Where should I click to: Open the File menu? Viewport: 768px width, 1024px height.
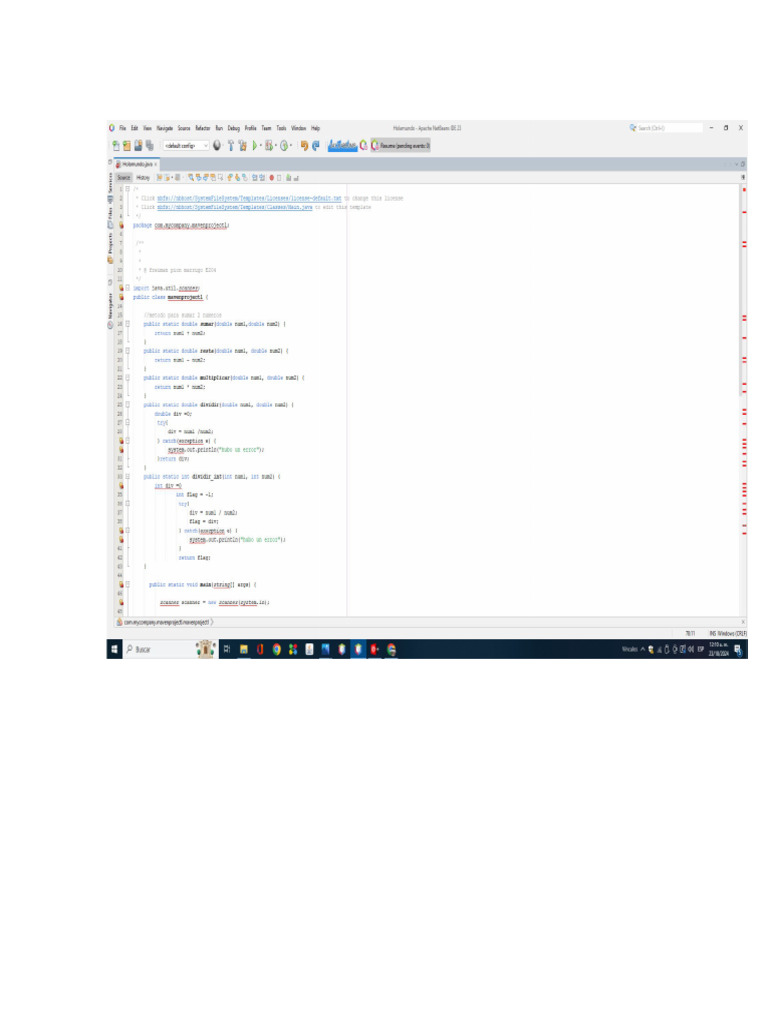[123, 128]
